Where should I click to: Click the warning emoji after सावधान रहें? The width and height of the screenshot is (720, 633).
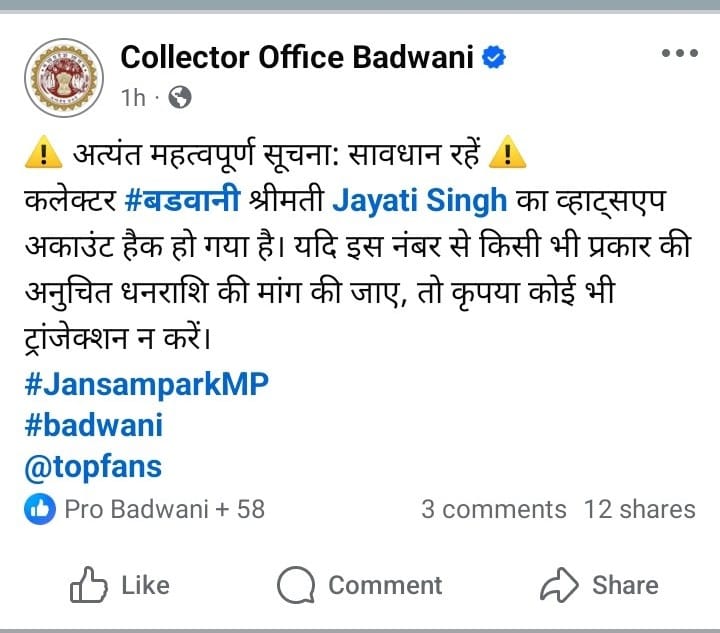[507, 152]
